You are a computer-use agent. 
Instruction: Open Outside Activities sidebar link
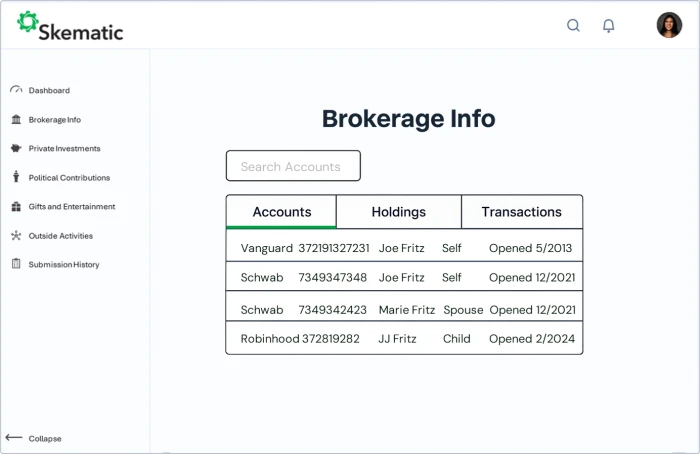(61, 236)
